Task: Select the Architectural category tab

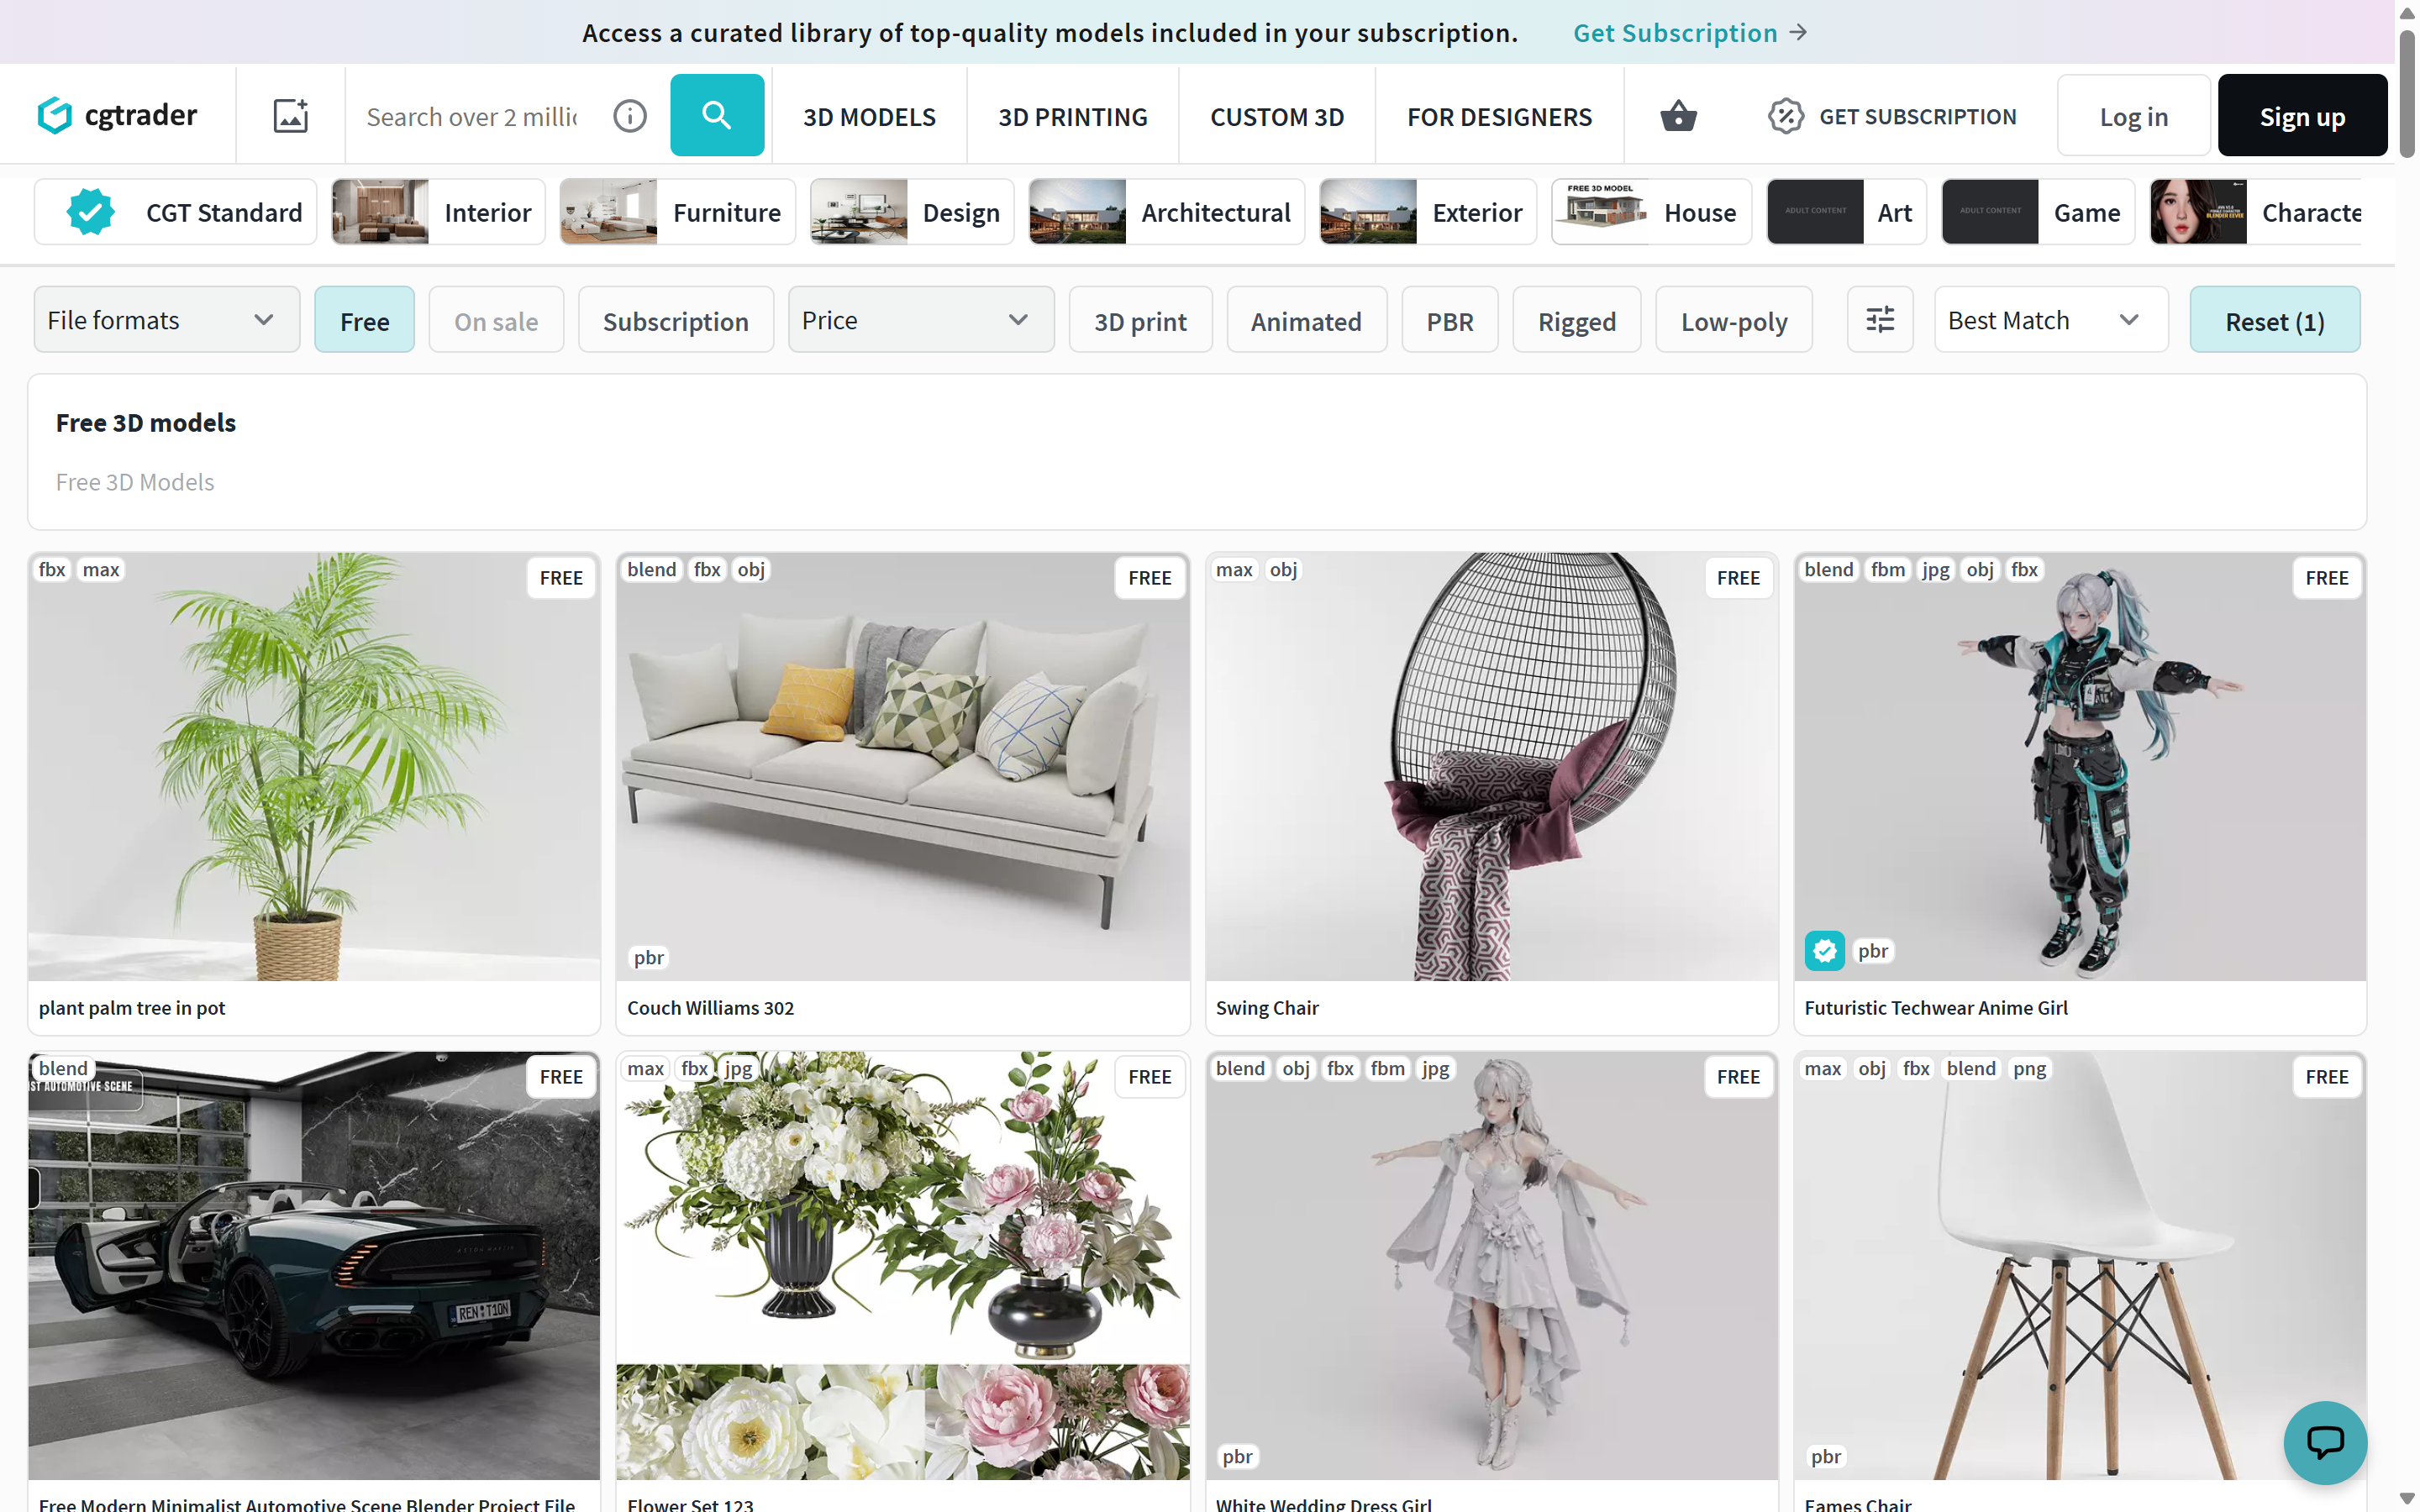Action: pyautogui.click(x=1166, y=212)
